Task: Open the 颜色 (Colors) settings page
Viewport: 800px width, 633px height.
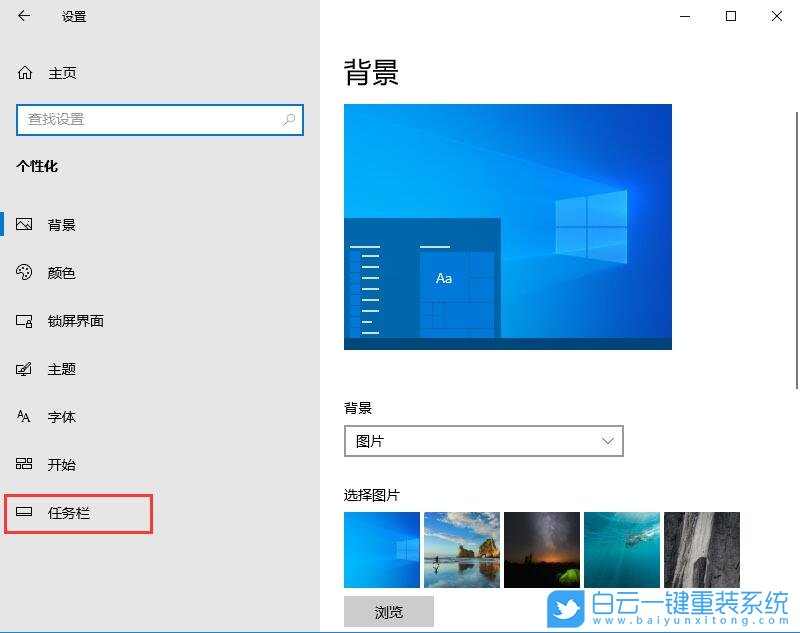Action: tap(62, 272)
